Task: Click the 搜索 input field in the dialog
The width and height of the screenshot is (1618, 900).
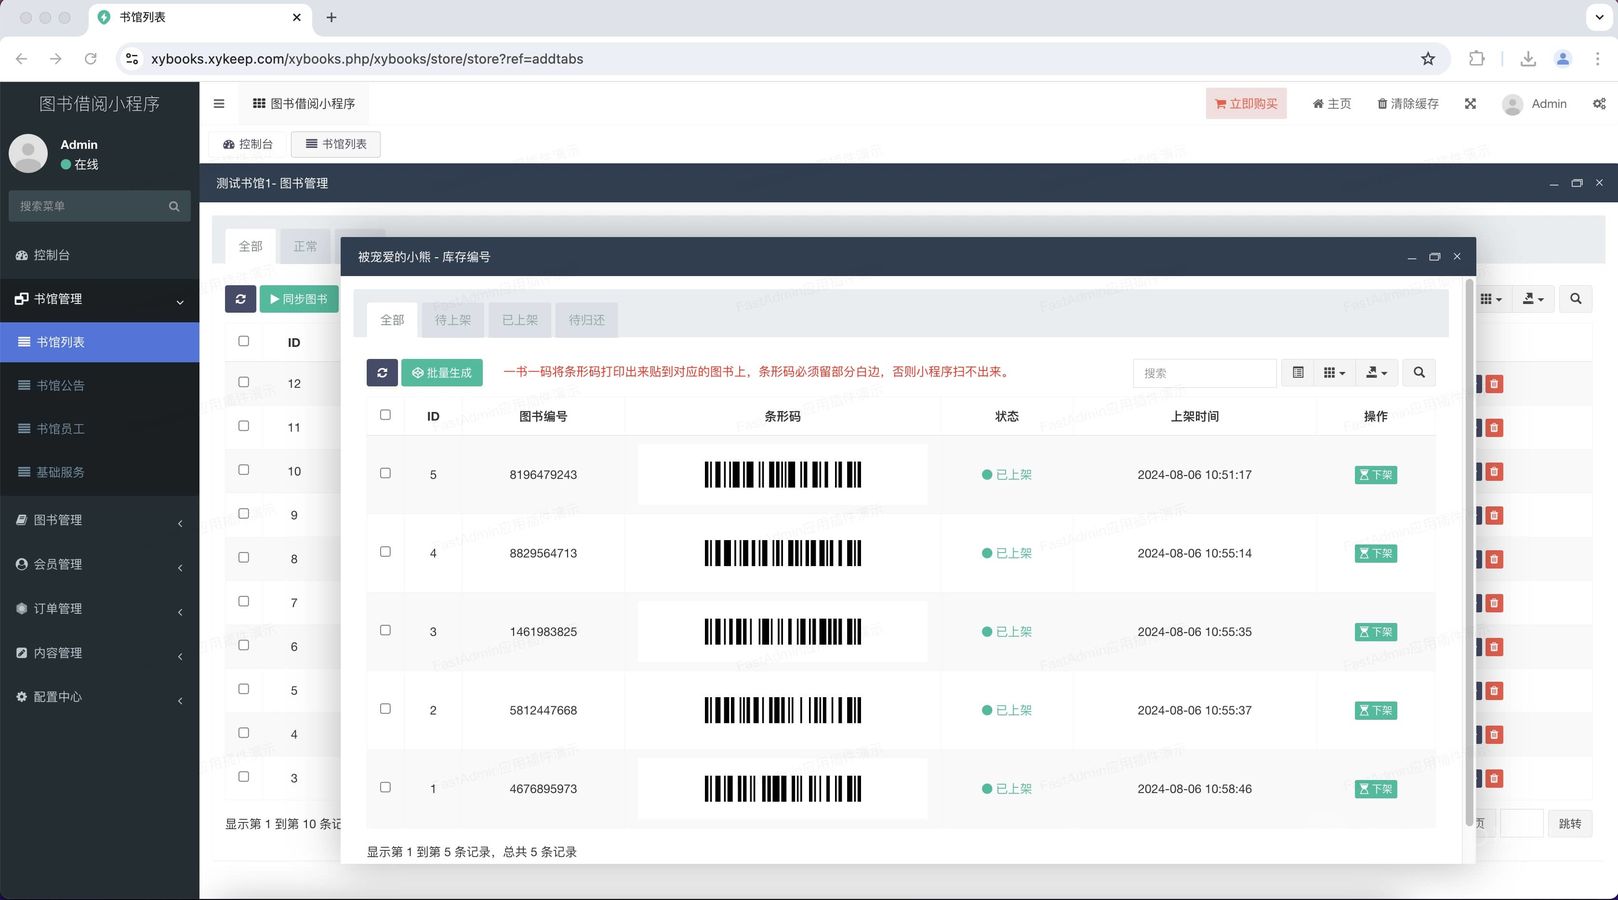Action: 1204,373
